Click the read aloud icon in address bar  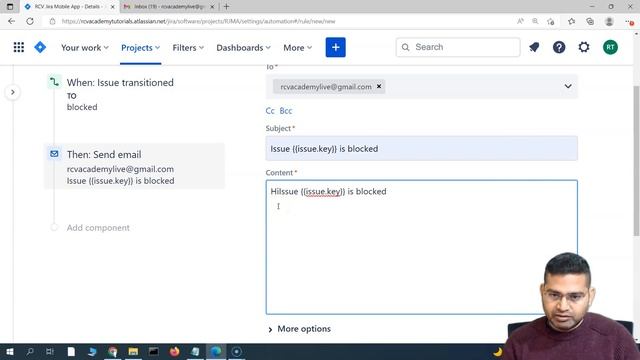(x=520, y=21)
